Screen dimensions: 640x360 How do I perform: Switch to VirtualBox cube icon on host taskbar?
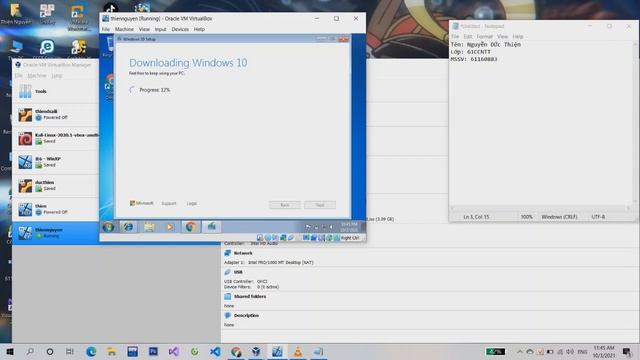pyautogui.click(x=256, y=351)
